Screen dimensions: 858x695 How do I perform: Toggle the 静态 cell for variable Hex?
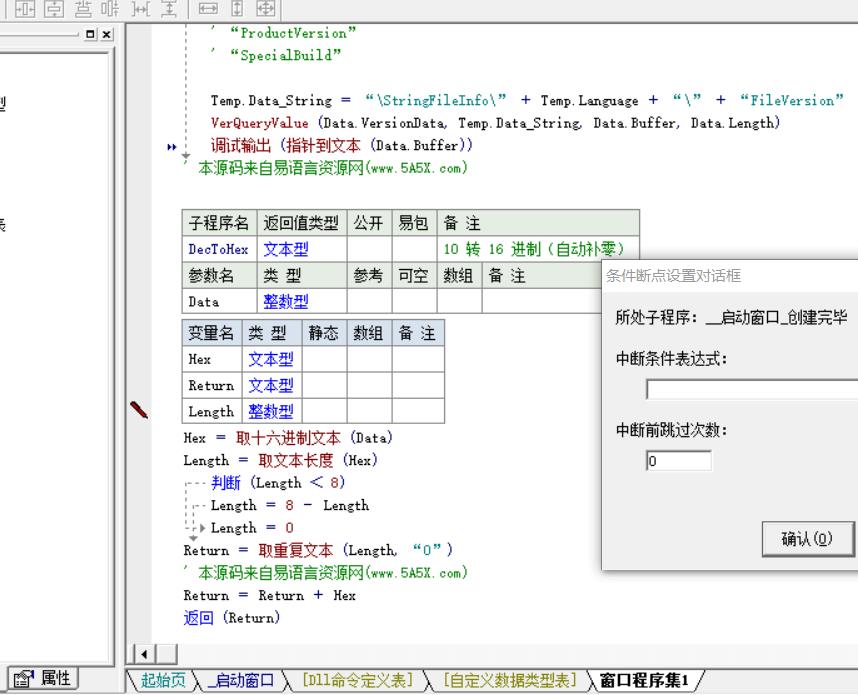[x=324, y=360]
